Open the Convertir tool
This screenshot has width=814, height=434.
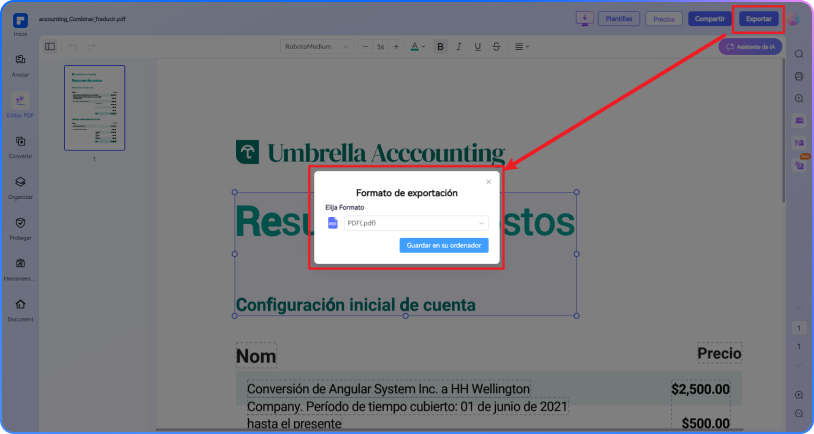20,147
